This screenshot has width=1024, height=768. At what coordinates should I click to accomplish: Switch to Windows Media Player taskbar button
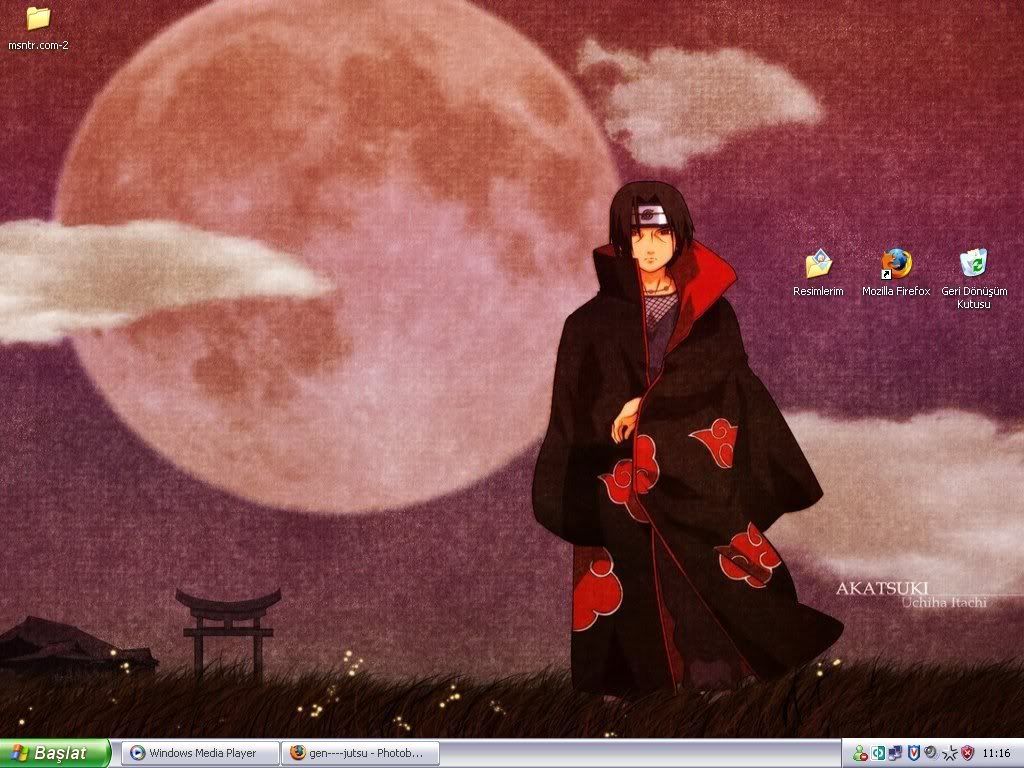click(200, 753)
